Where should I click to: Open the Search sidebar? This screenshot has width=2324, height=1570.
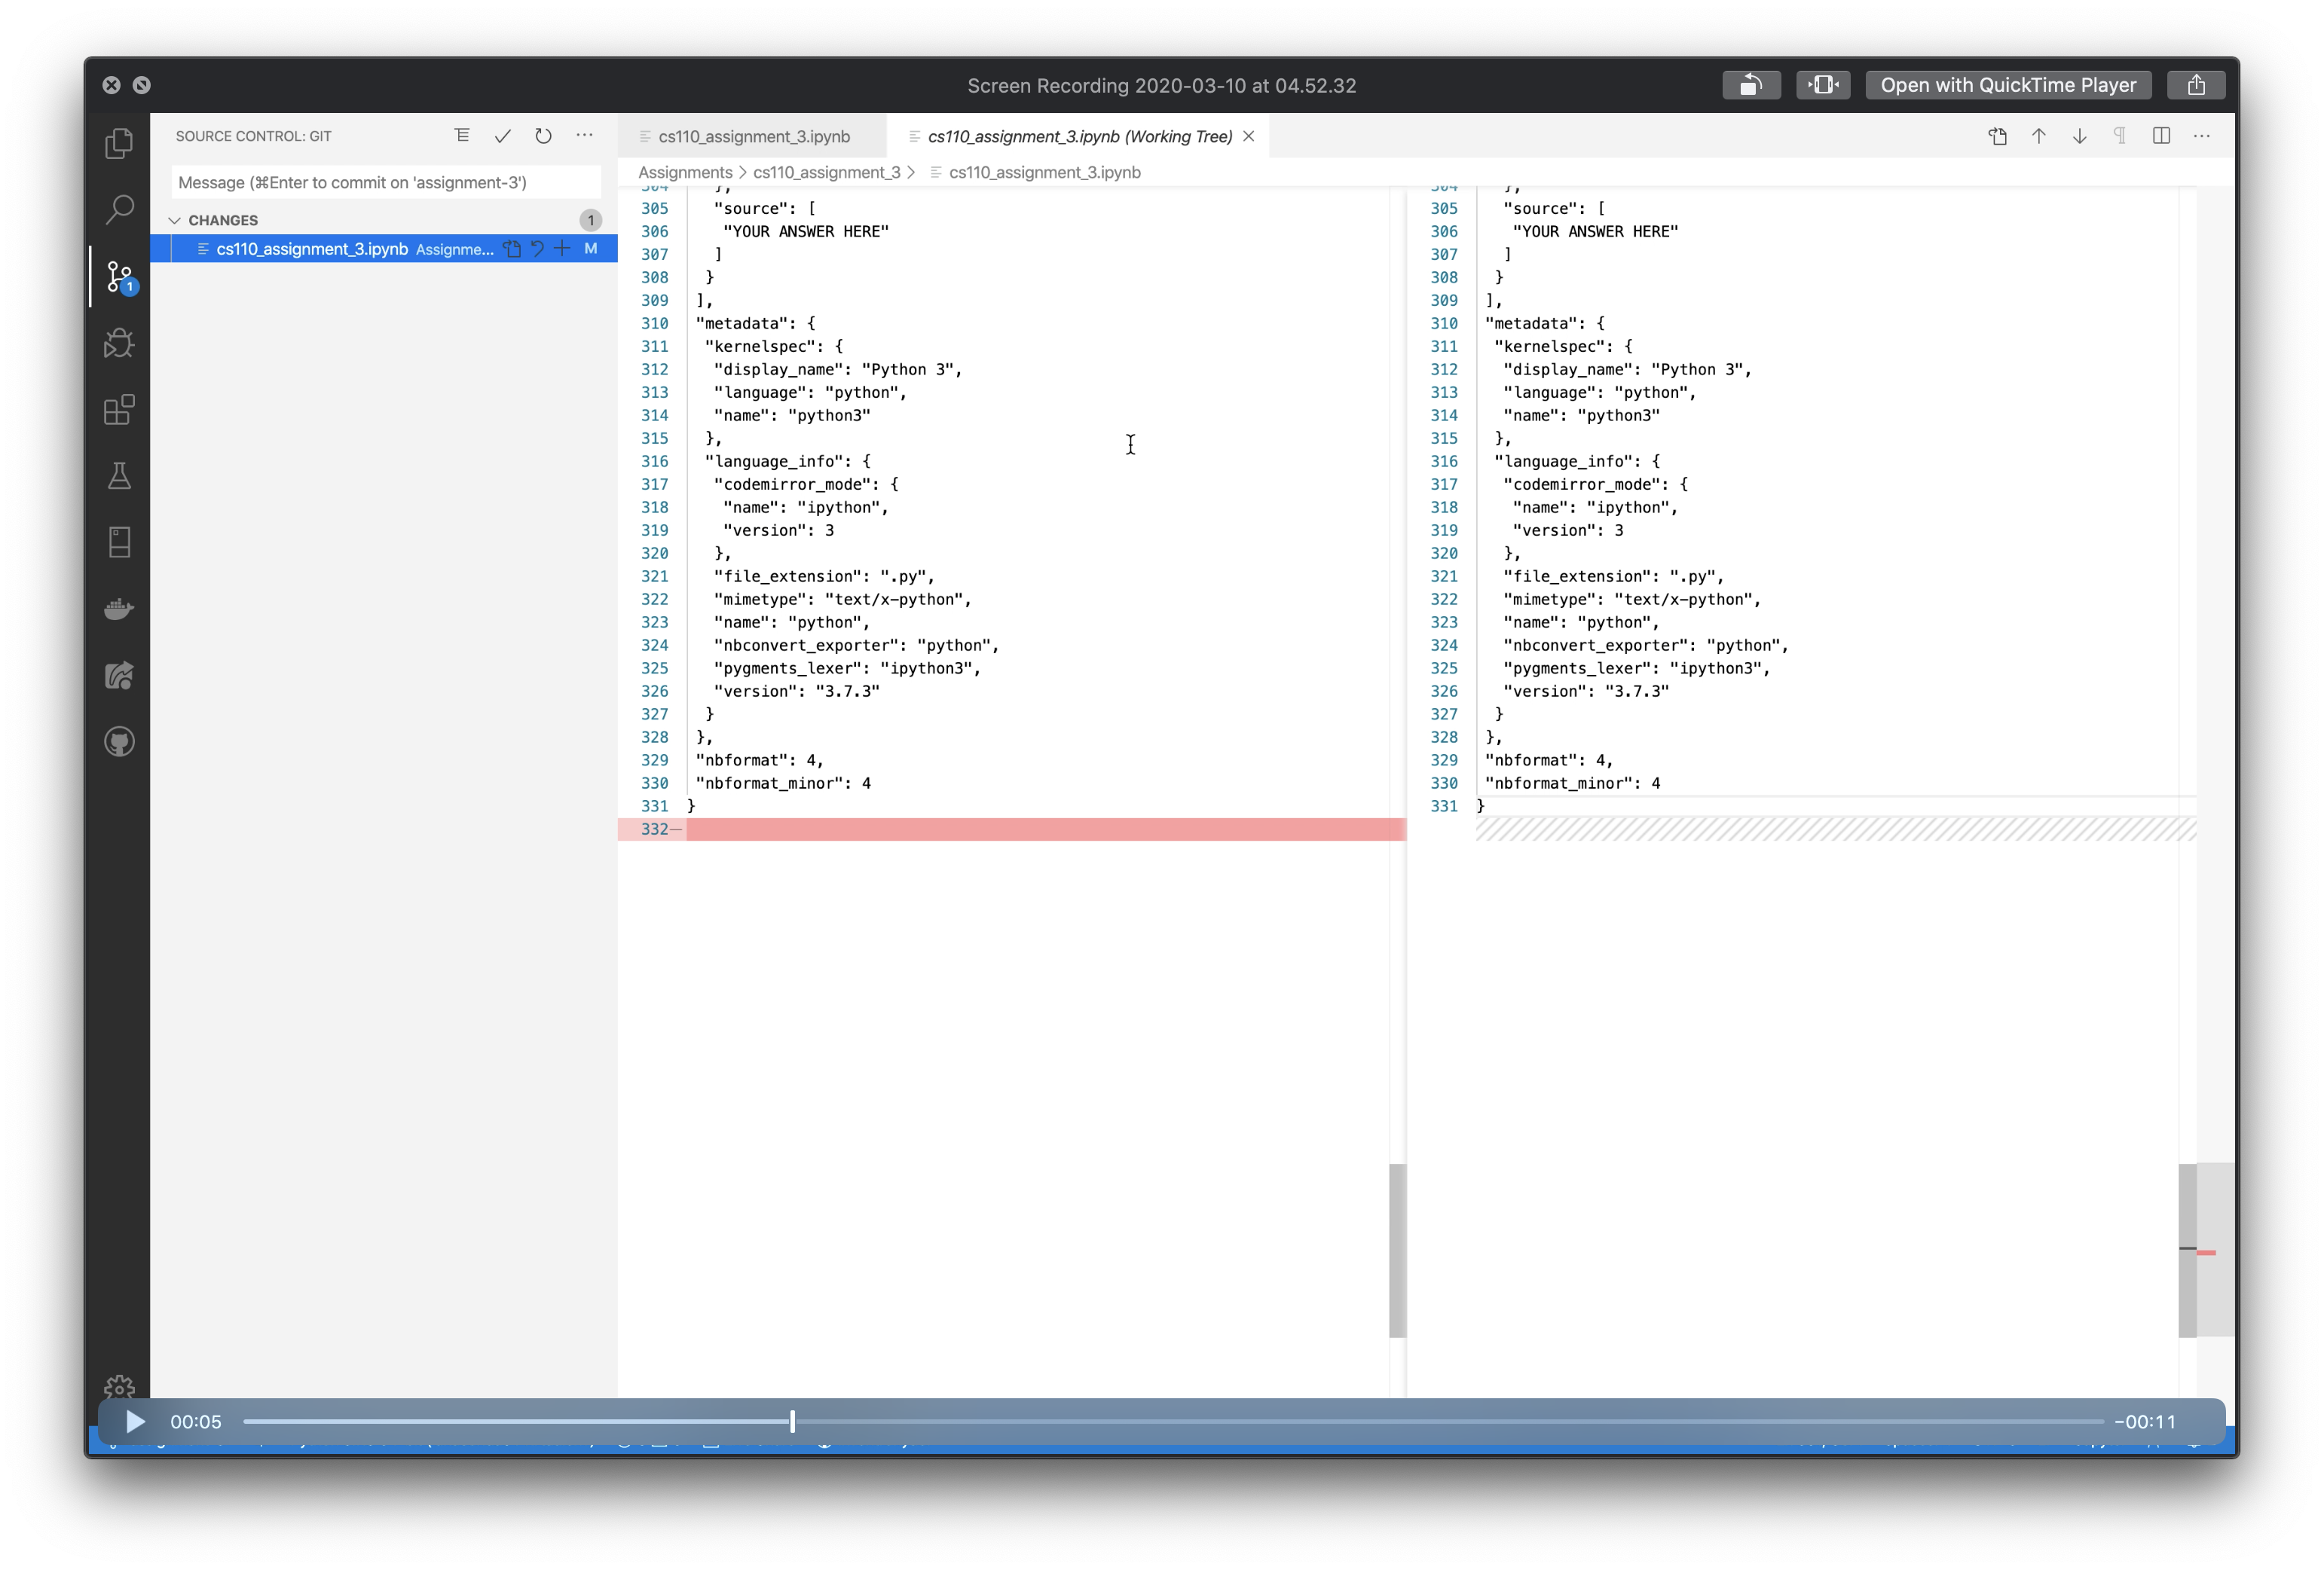[x=119, y=209]
